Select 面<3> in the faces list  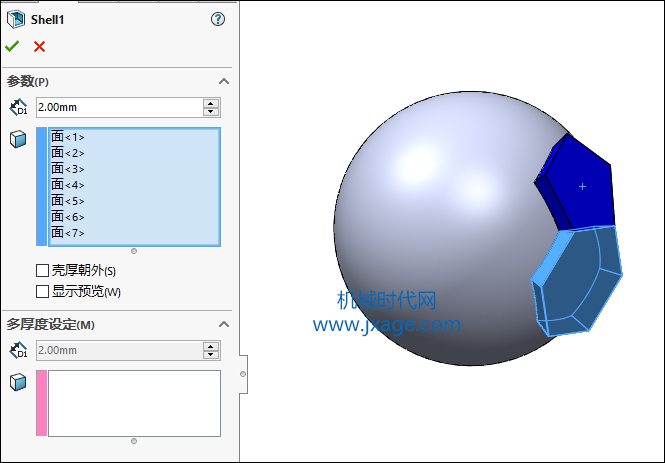click(68, 169)
